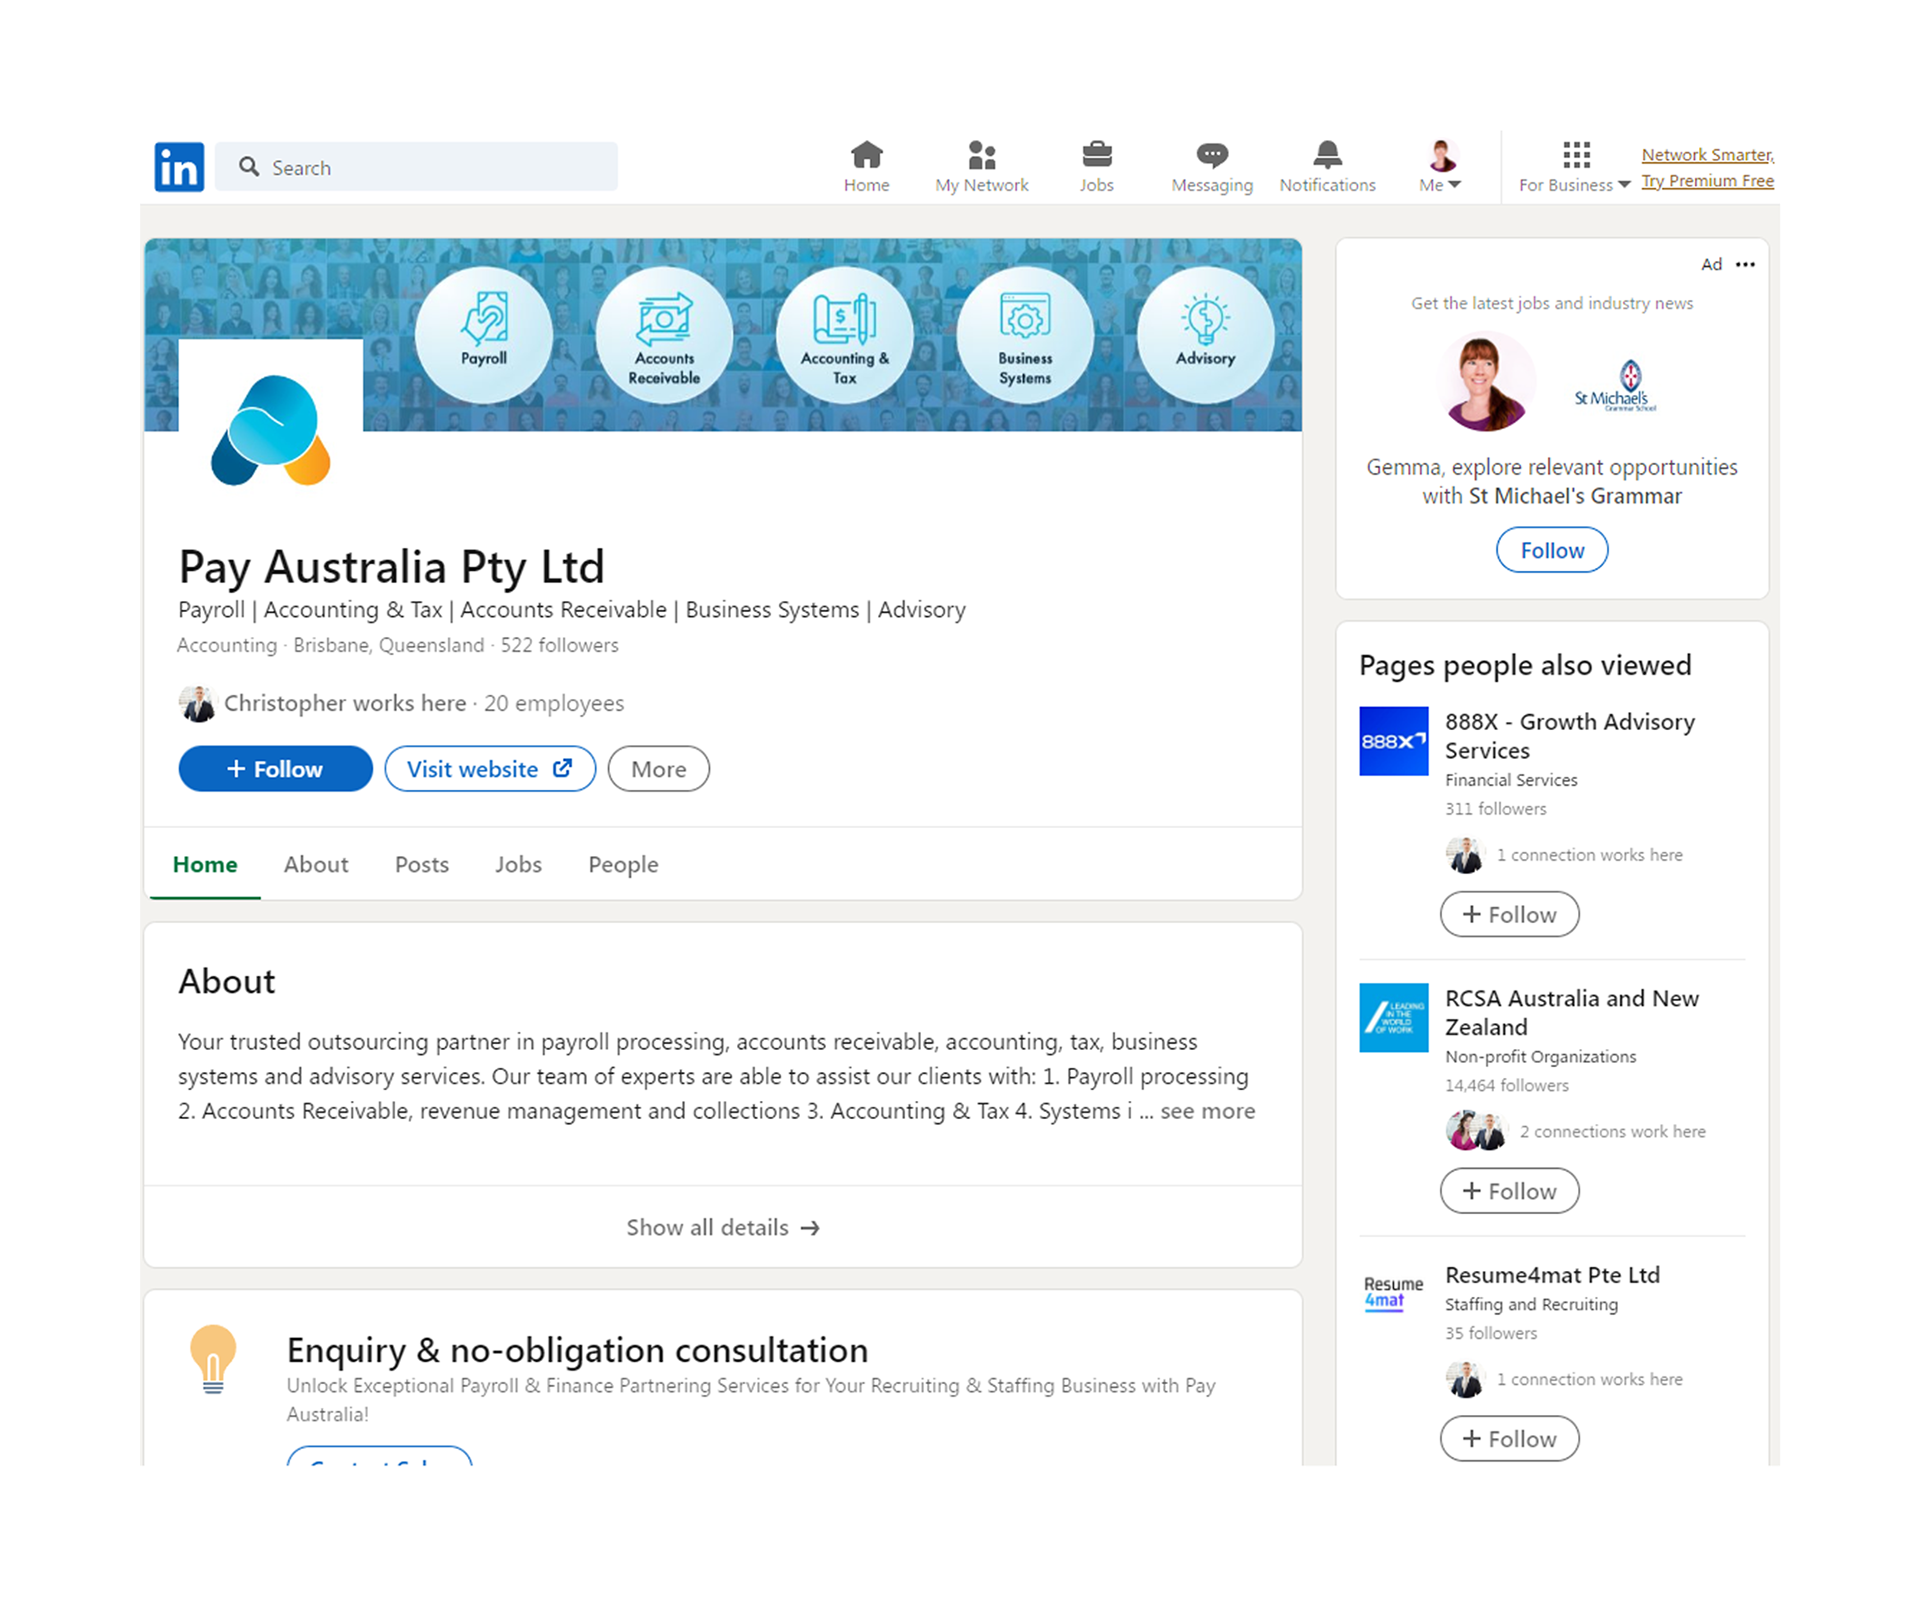
Task: Open Messaging chat bubble icon
Action: click(1211, 157)
